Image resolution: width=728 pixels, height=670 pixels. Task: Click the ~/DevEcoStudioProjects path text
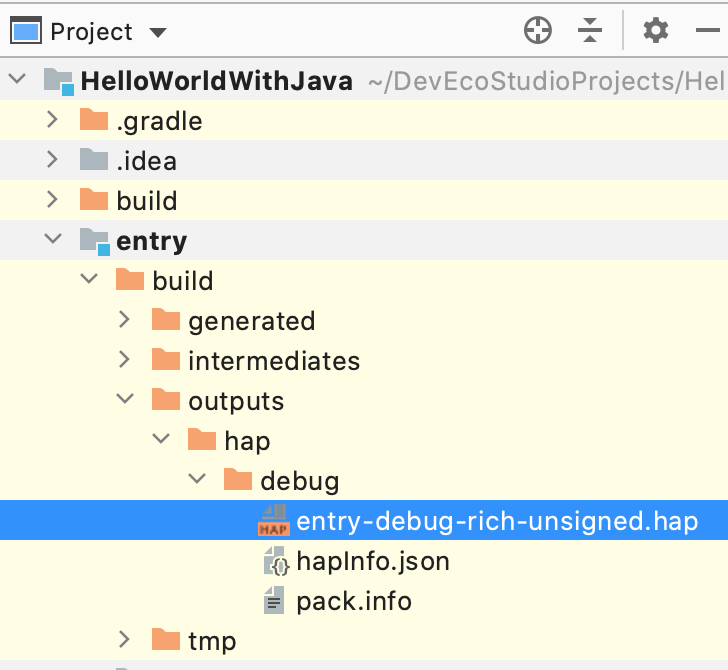tap(548, 82)
